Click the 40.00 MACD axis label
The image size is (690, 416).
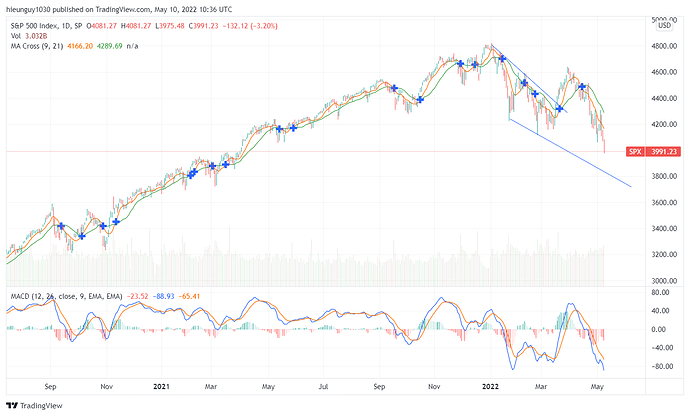[x=660, y=311]
